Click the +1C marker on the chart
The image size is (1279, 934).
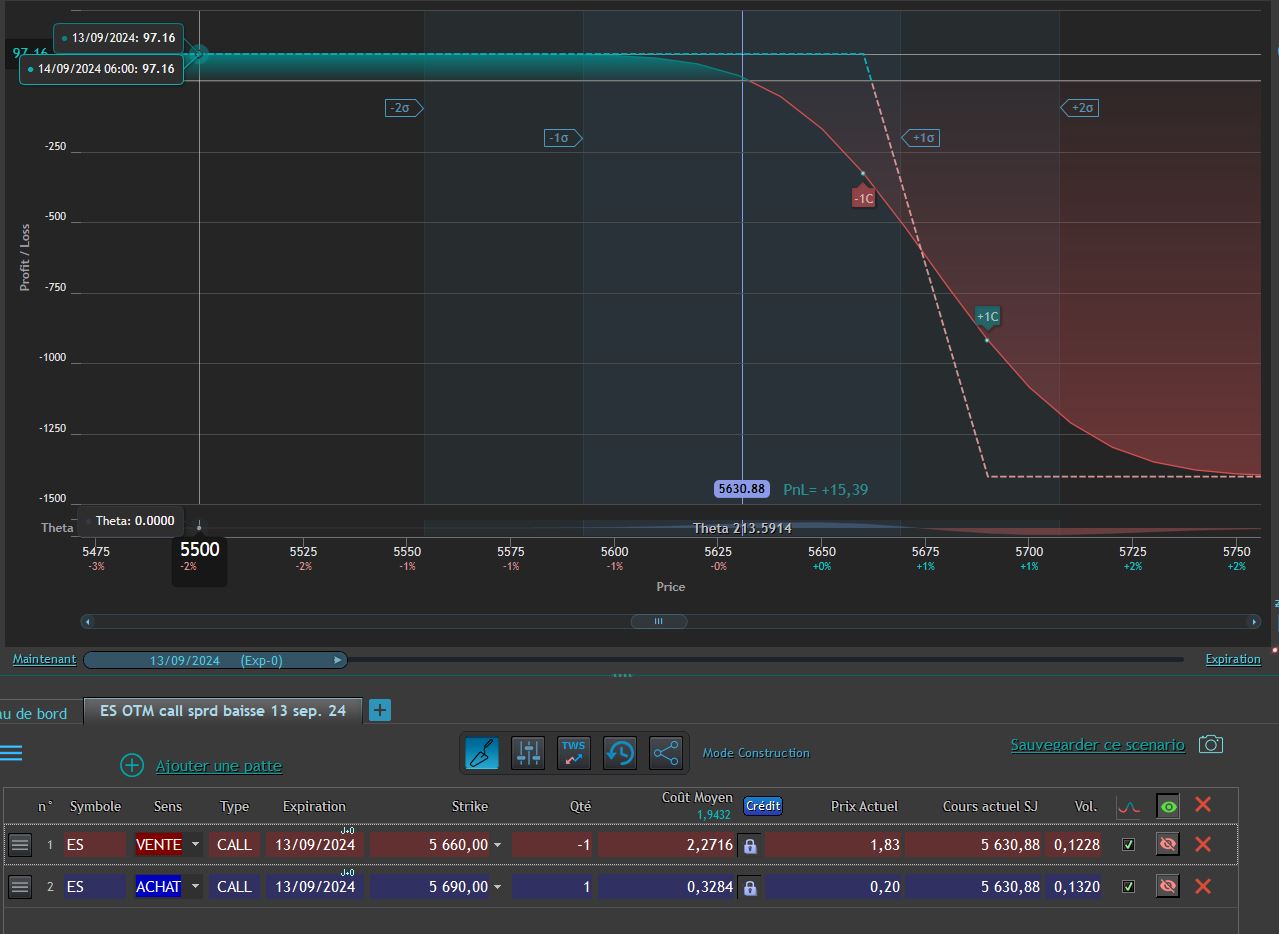point(987,317)
